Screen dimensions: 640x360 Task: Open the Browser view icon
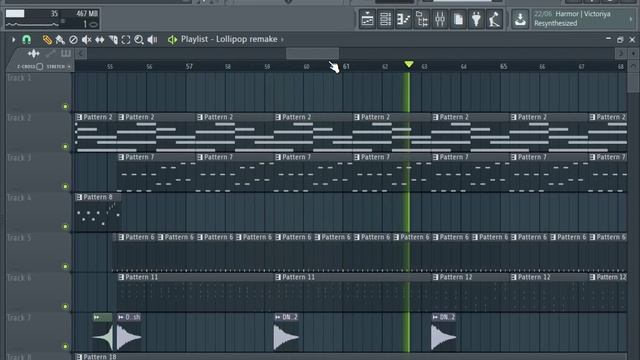click(422, 19)
